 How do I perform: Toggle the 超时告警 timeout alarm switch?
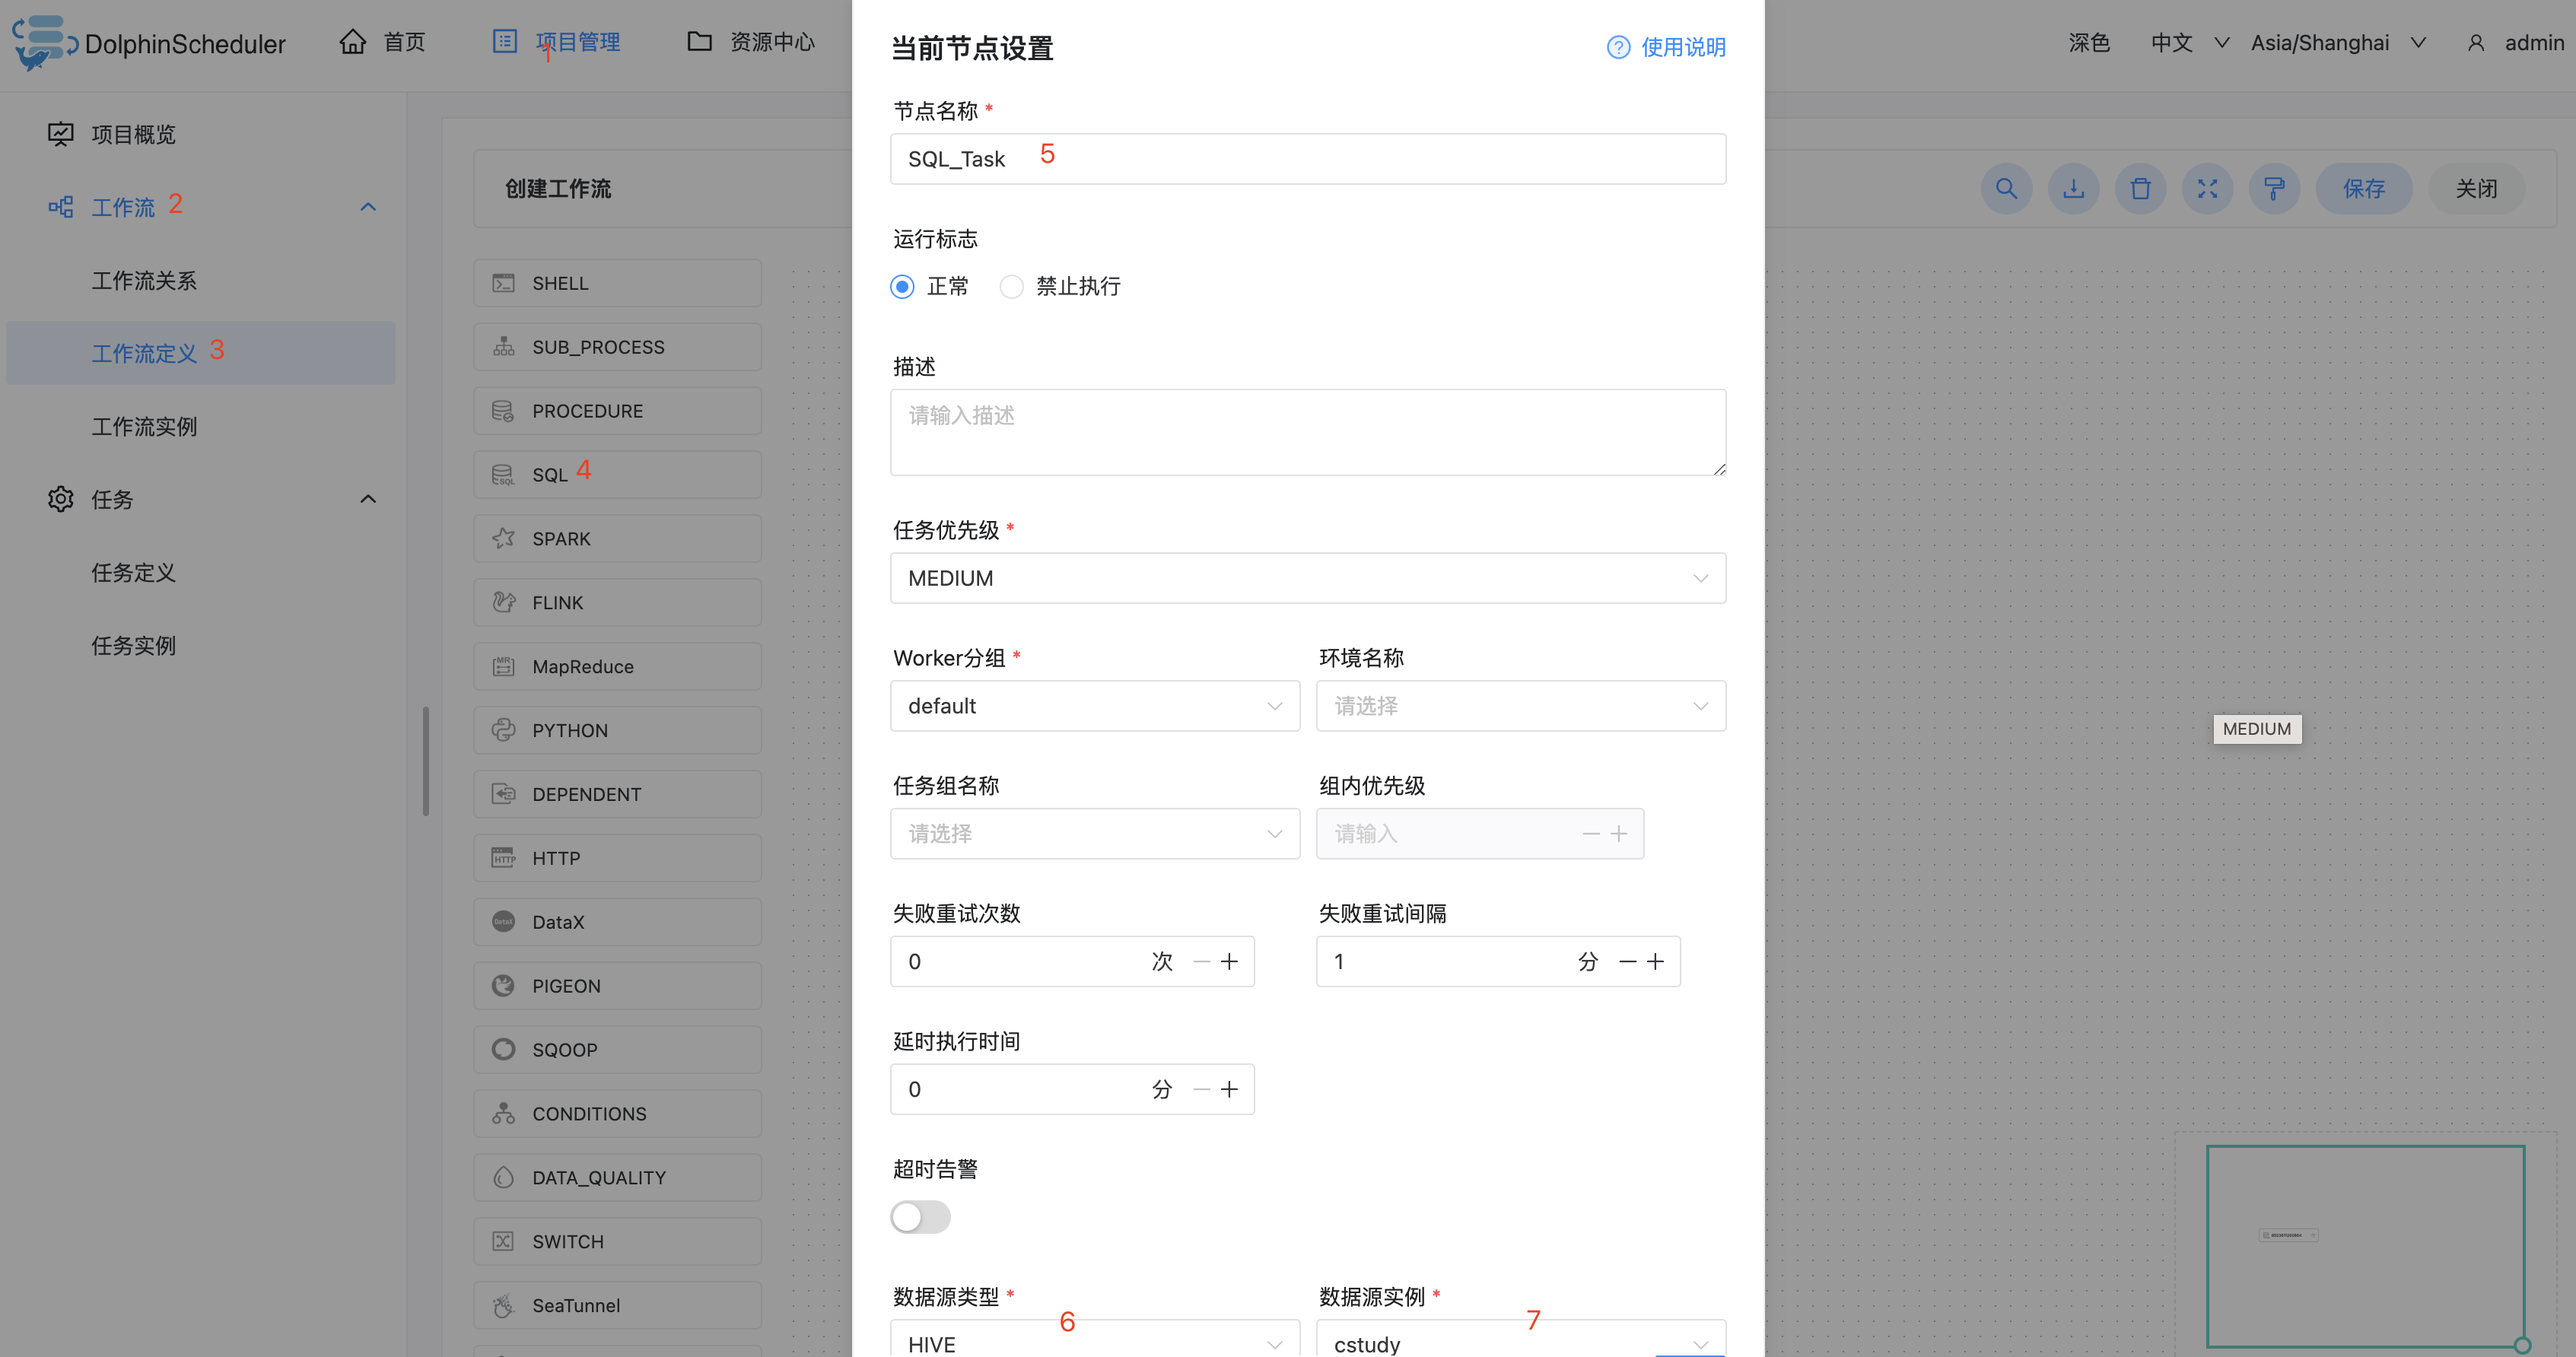coord(920,1216)
